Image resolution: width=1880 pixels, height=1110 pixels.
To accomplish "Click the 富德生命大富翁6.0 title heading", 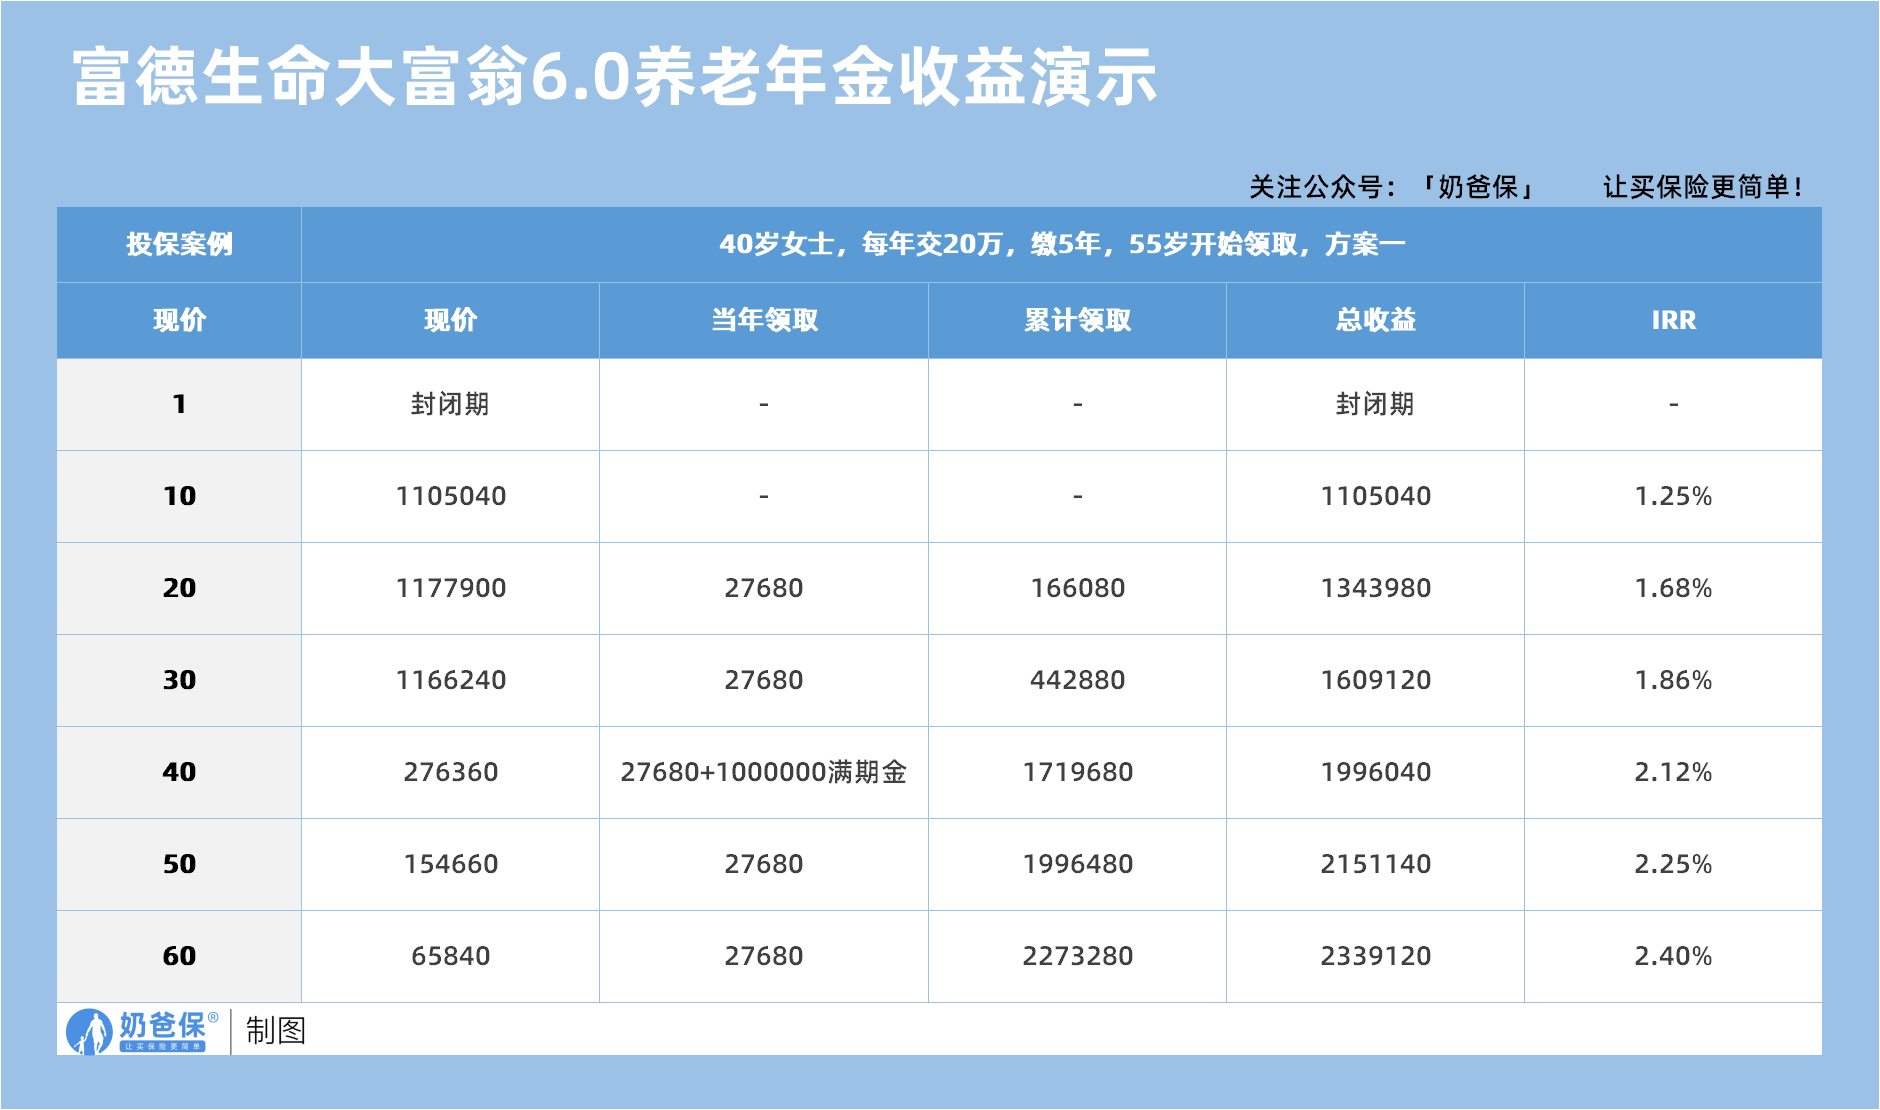I will tap(614, 78).
